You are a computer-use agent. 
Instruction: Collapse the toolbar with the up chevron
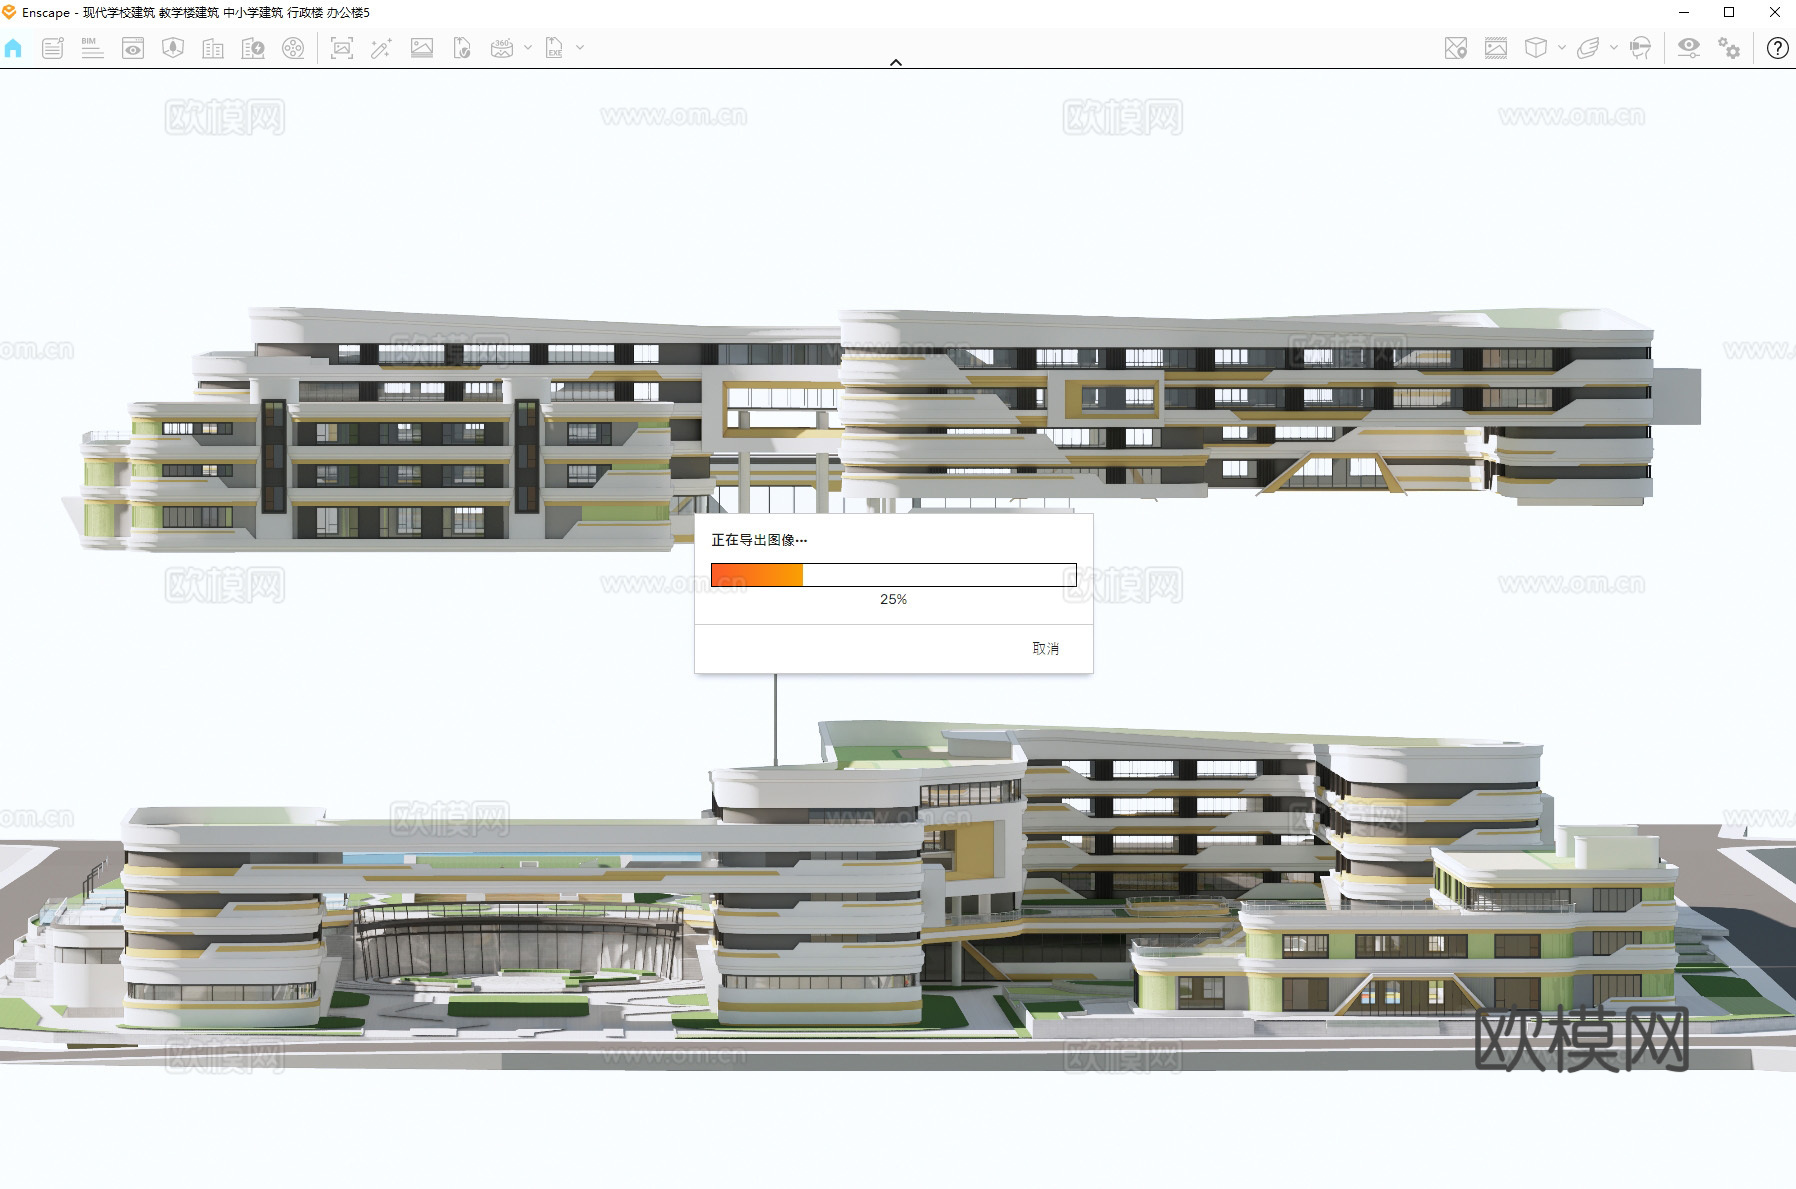click(x=896, y=62)
